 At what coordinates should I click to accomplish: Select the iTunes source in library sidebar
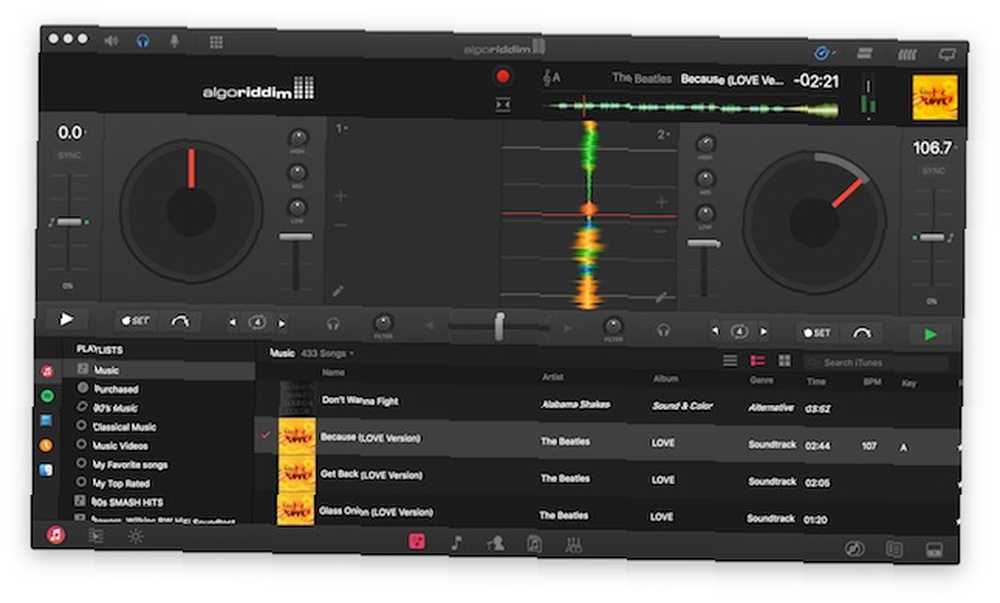(x=47, y=371)
